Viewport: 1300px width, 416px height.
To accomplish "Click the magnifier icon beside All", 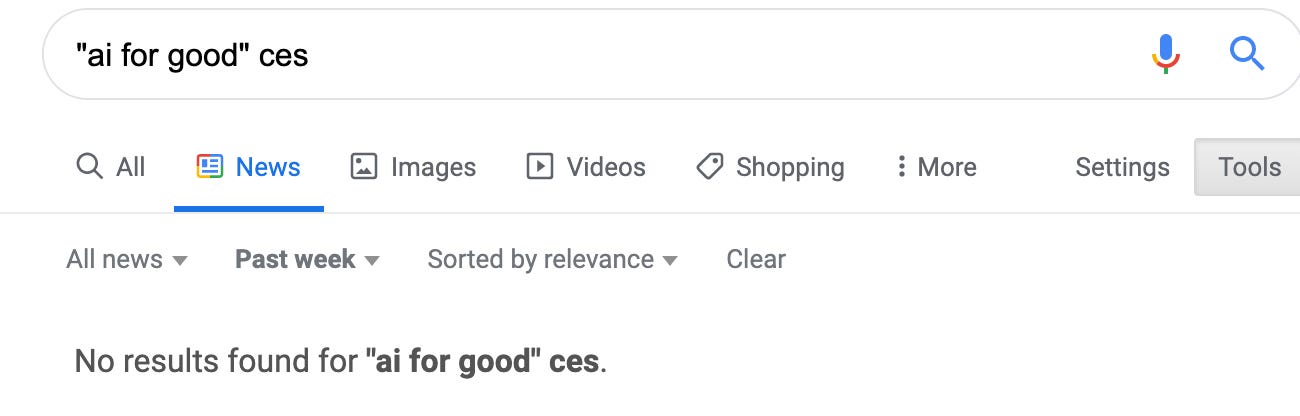I will tap(89, 166).
